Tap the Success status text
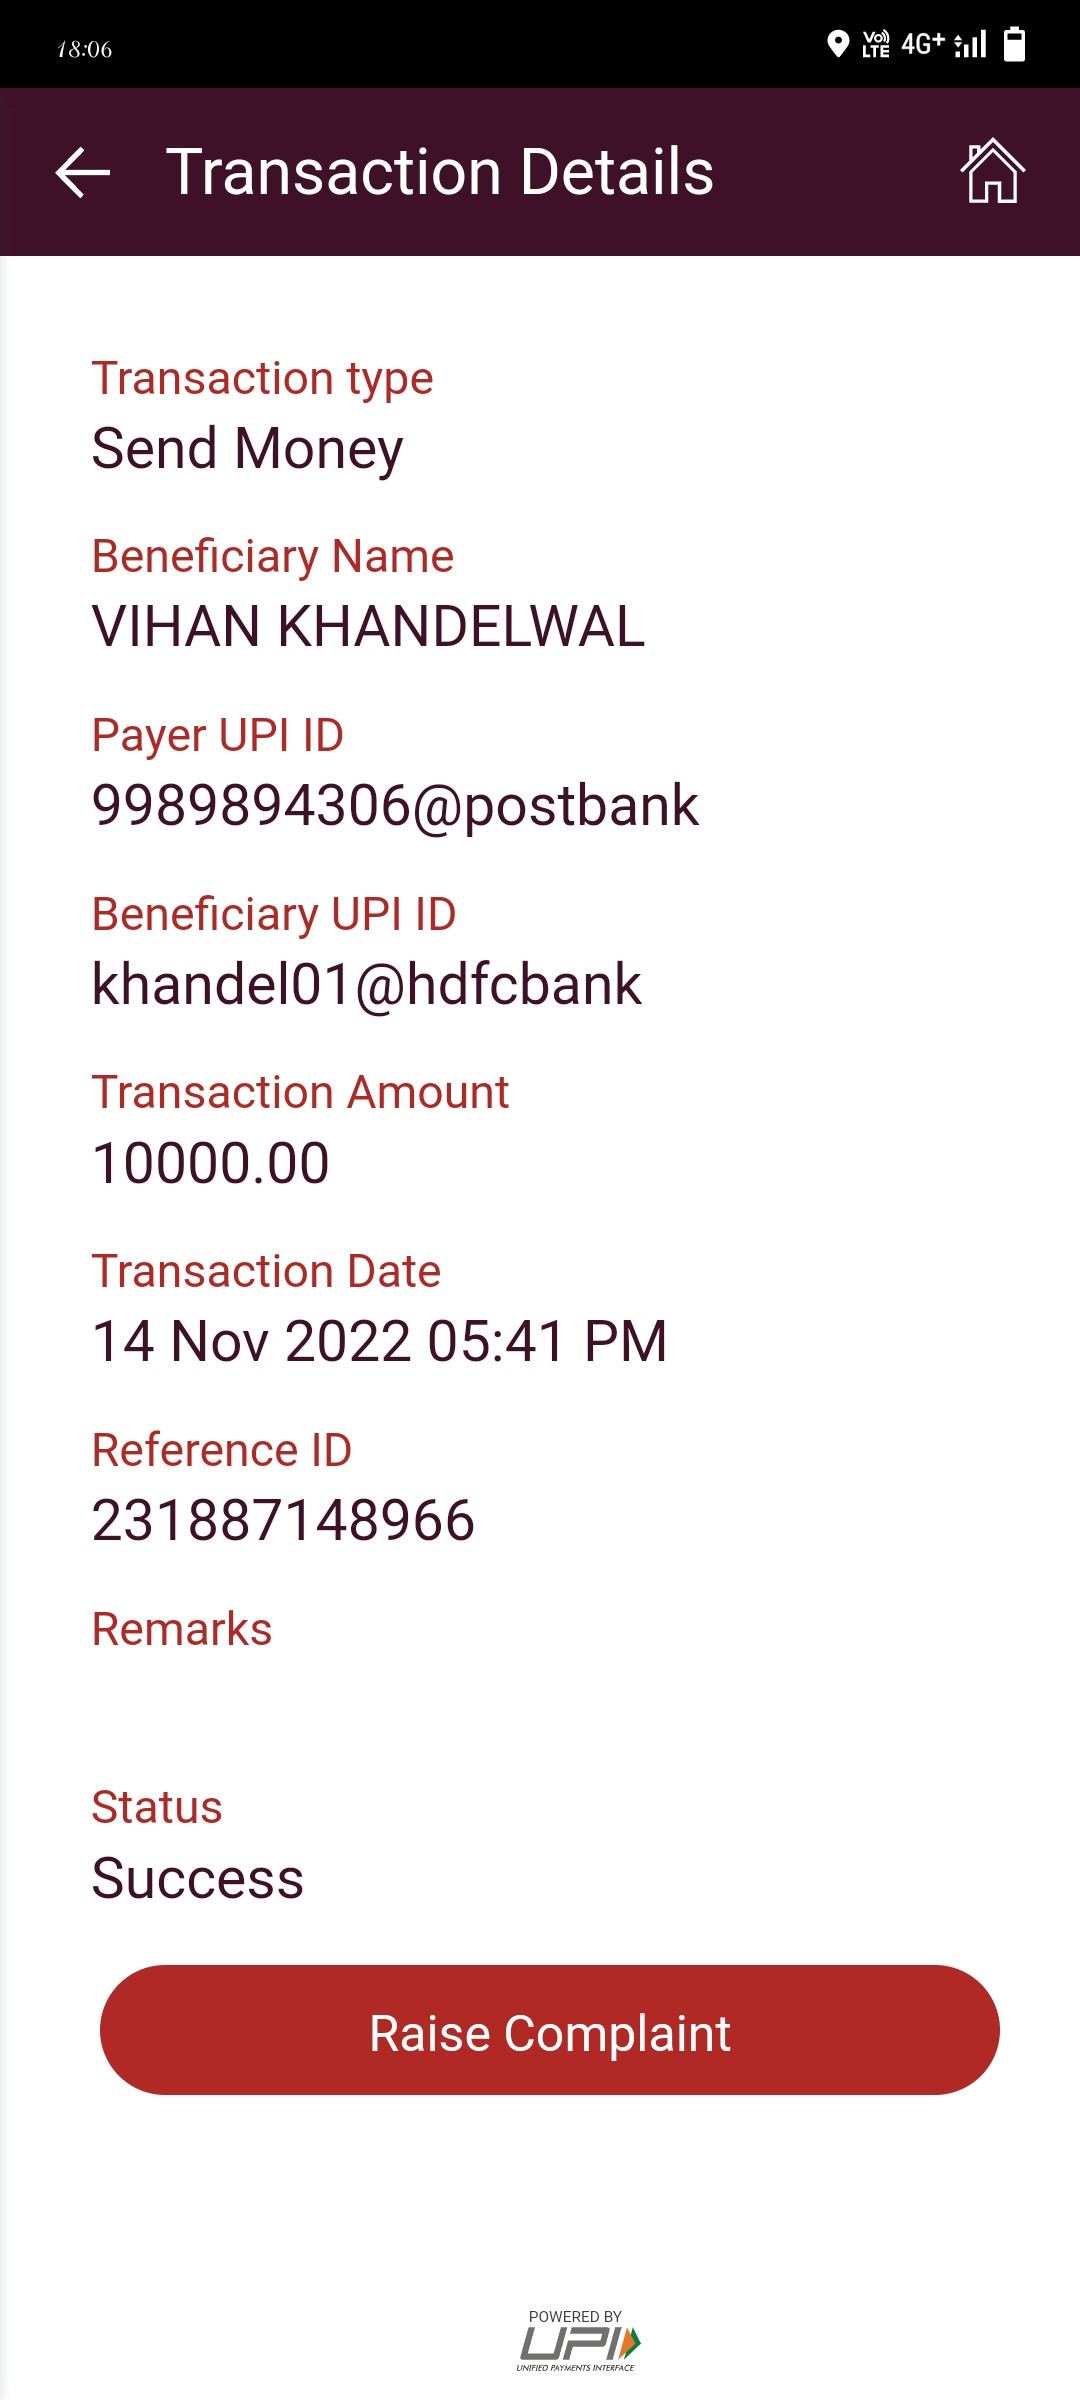1080x2400 pixels. (198, 1878)
